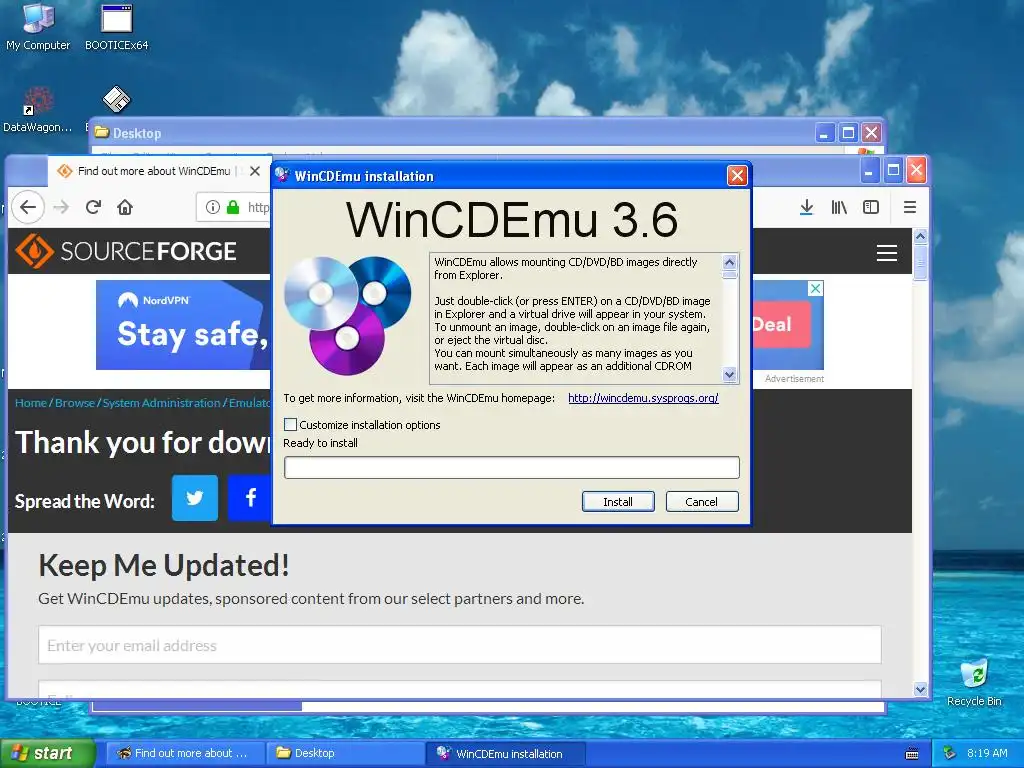
Task: Open Firefox downloads arrow icon
Action: click(807, 208)
